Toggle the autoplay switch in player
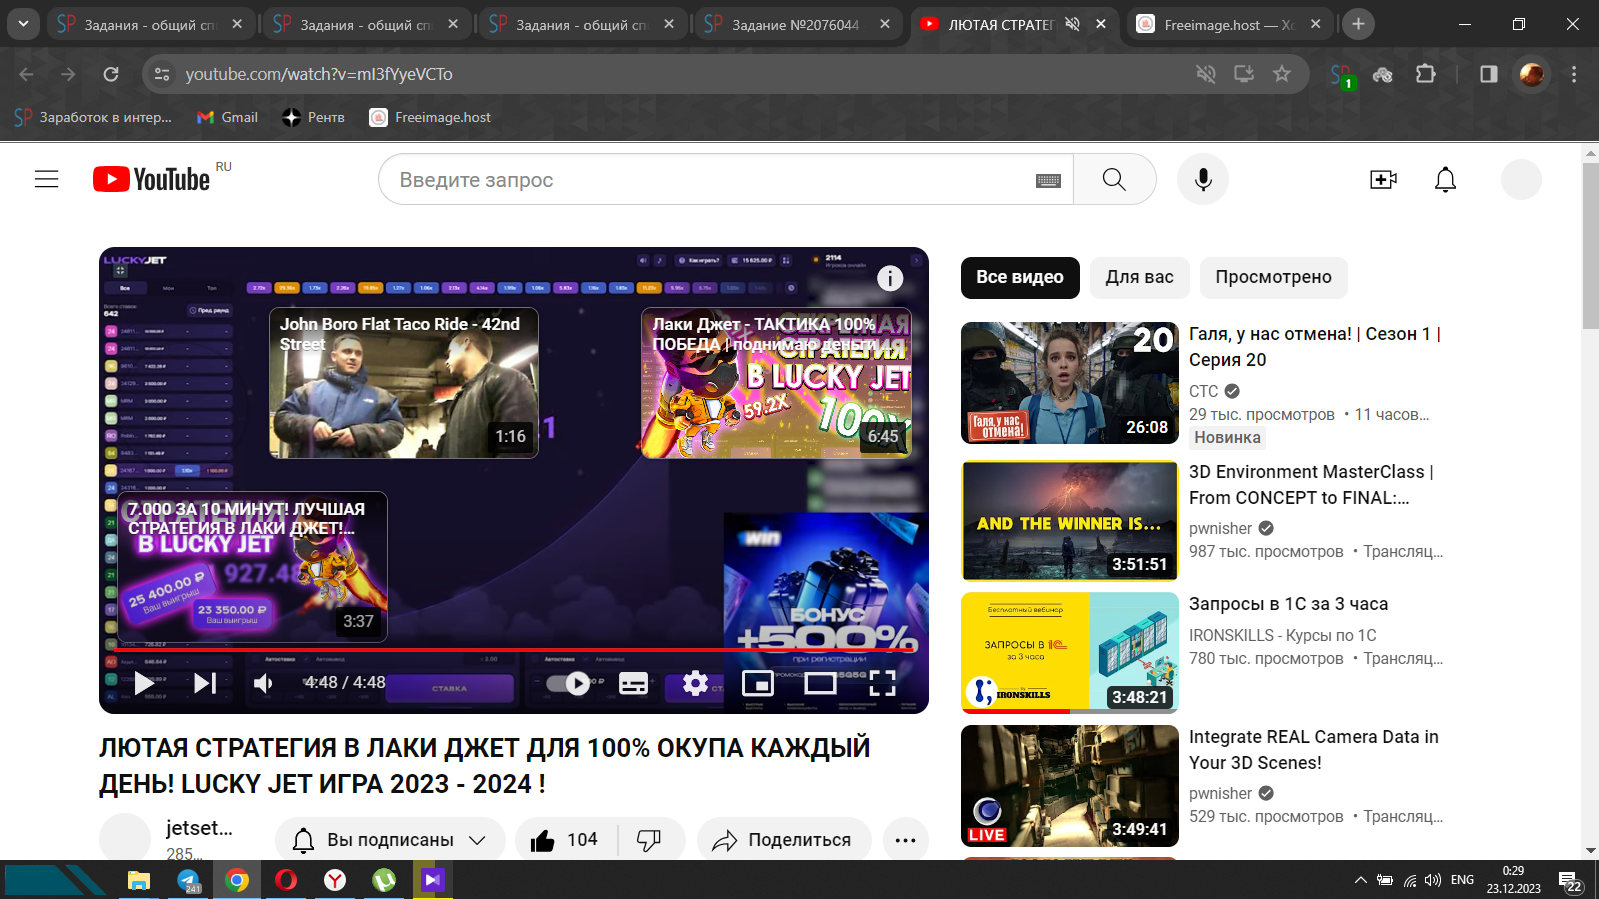The image size is (1599, 899). (568, 683)
